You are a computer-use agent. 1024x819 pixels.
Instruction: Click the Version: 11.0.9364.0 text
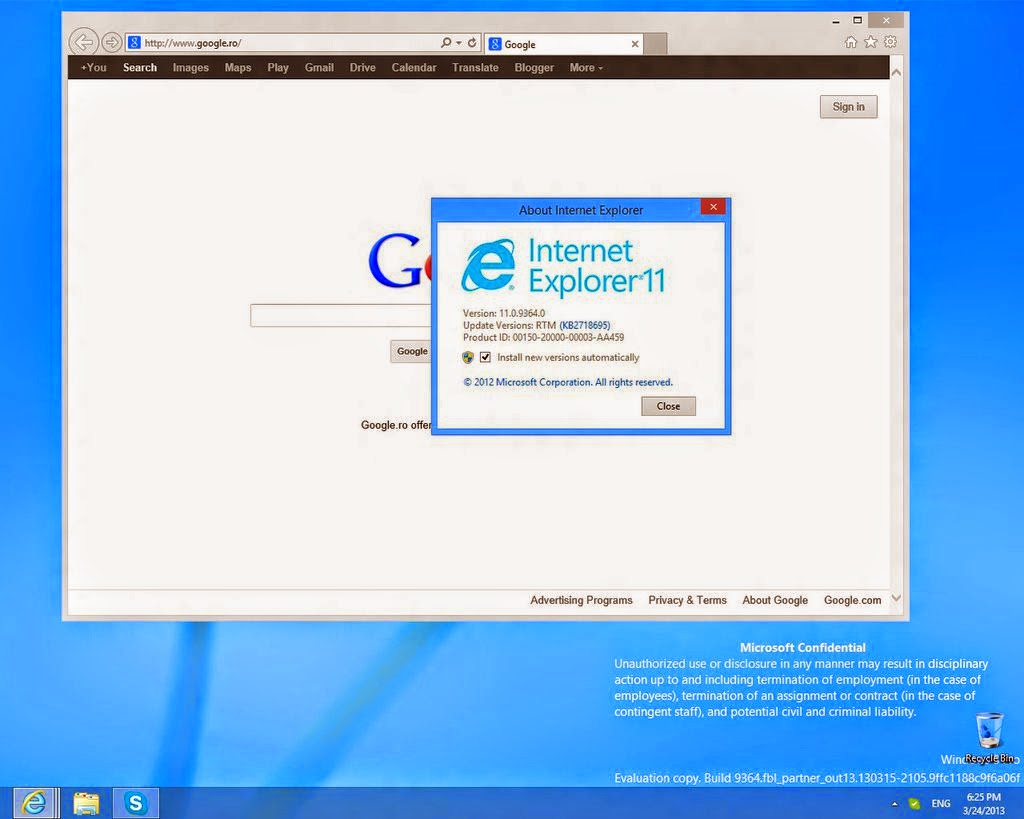(504, 313)
